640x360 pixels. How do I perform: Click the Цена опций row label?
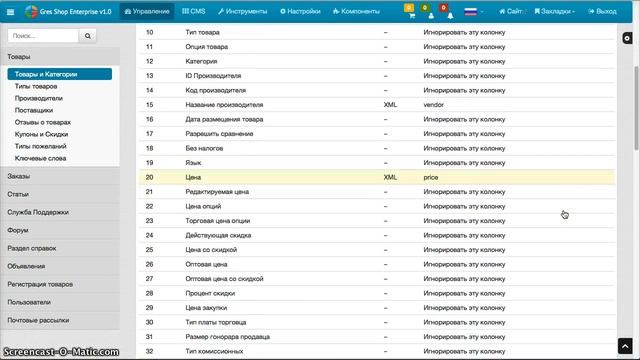tap(203, 206)
